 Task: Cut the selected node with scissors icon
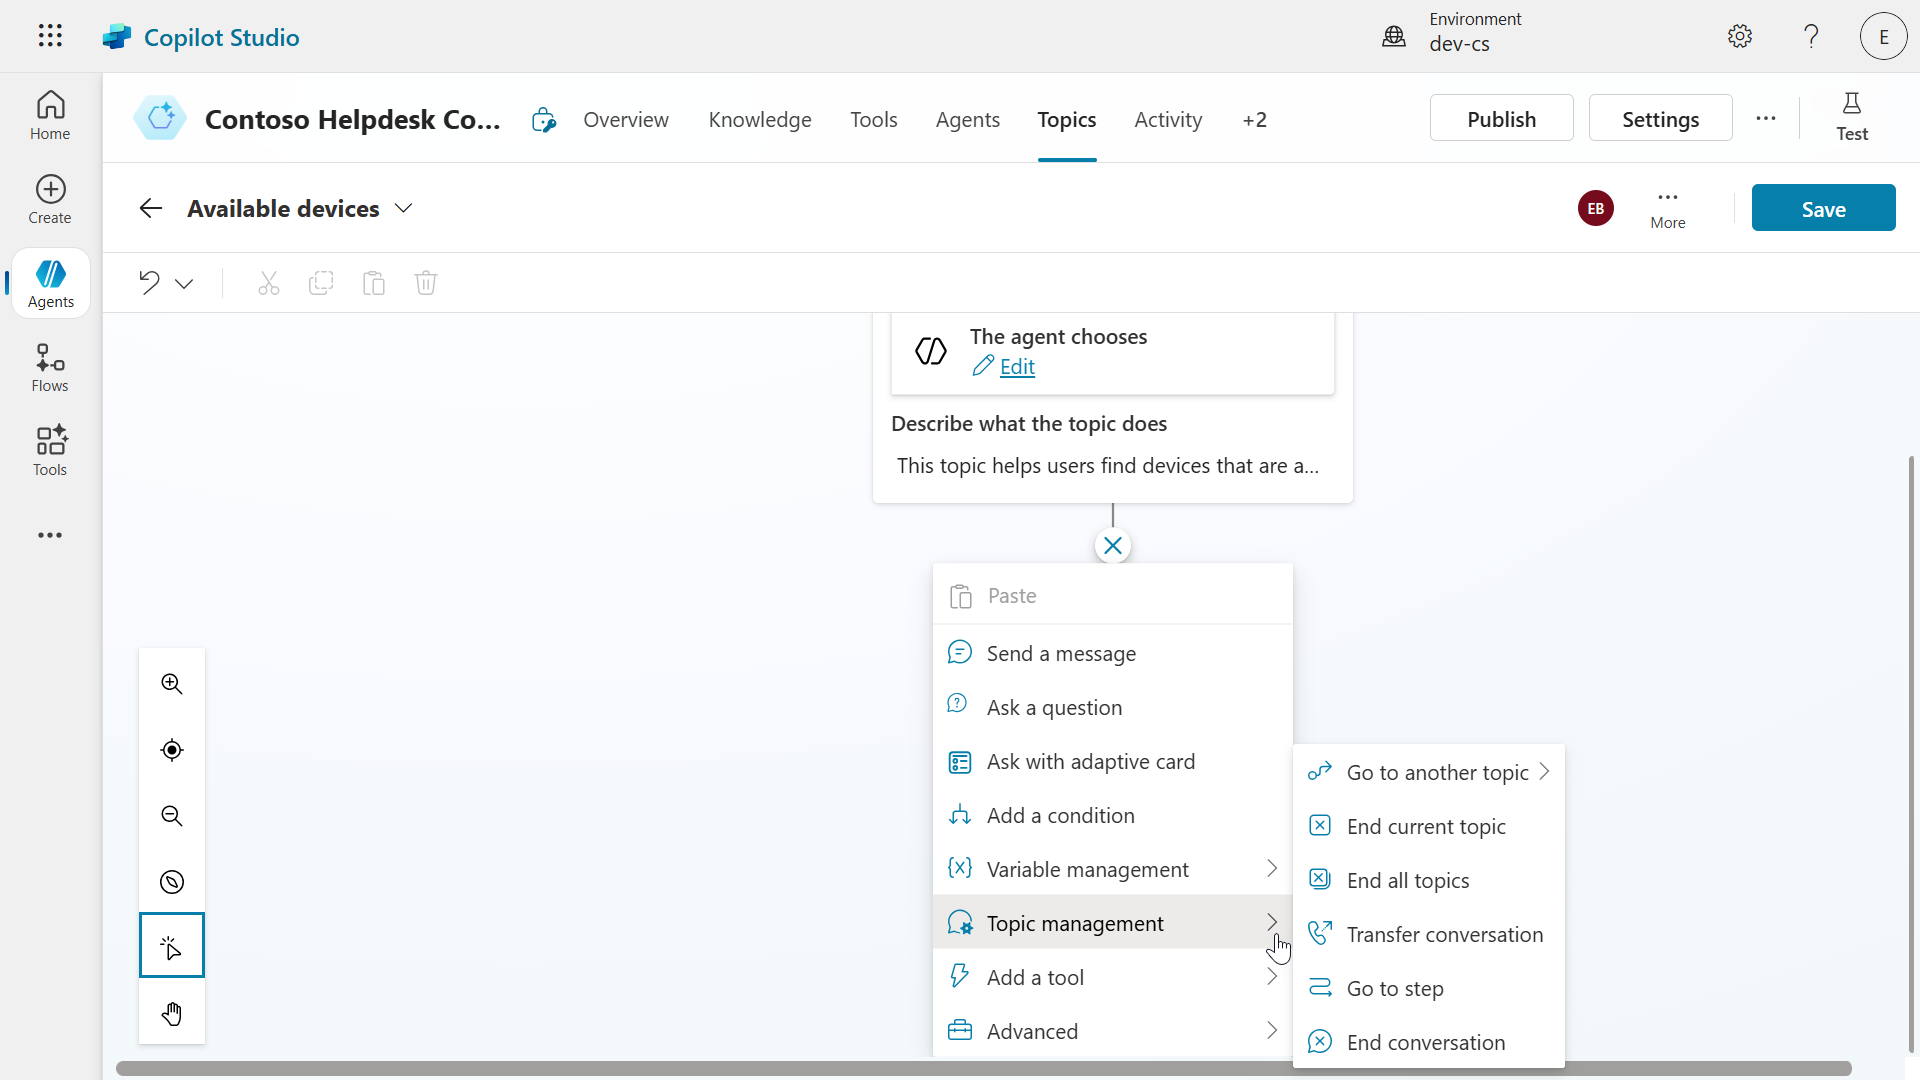click(268, 283)
